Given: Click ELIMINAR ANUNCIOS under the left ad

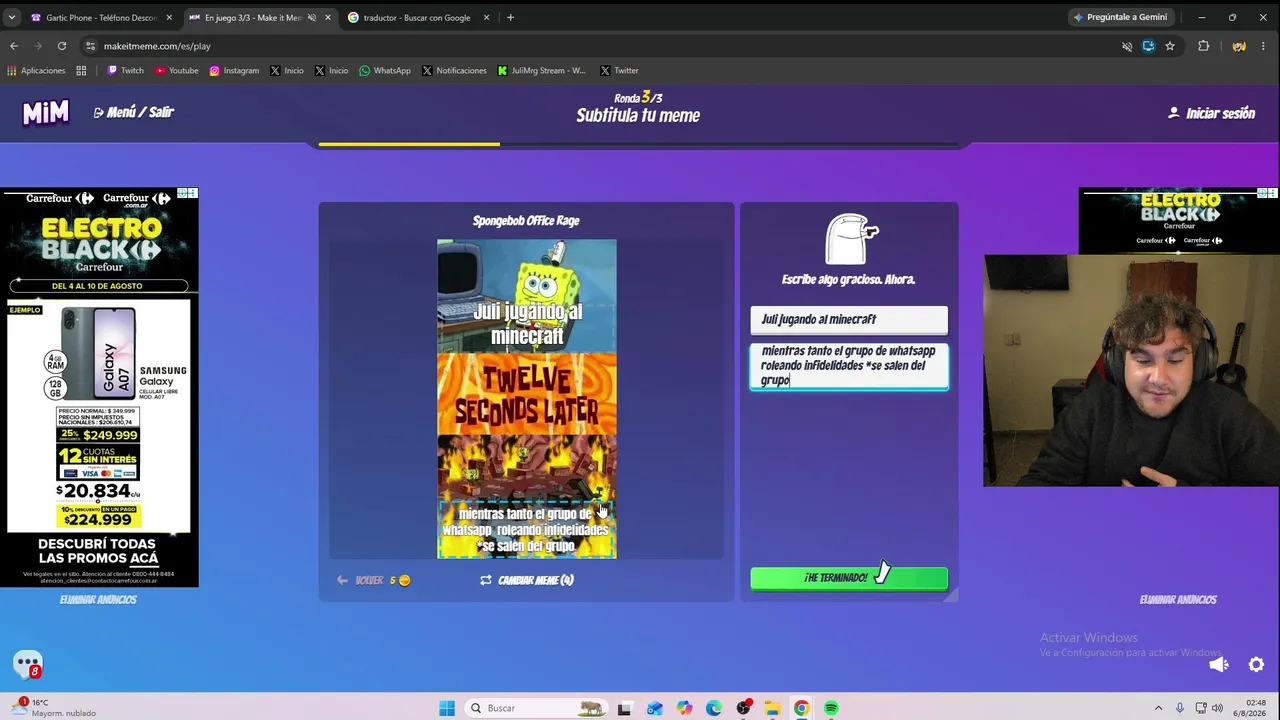Looking at the screenshot, I should click(x=98, y=600).
